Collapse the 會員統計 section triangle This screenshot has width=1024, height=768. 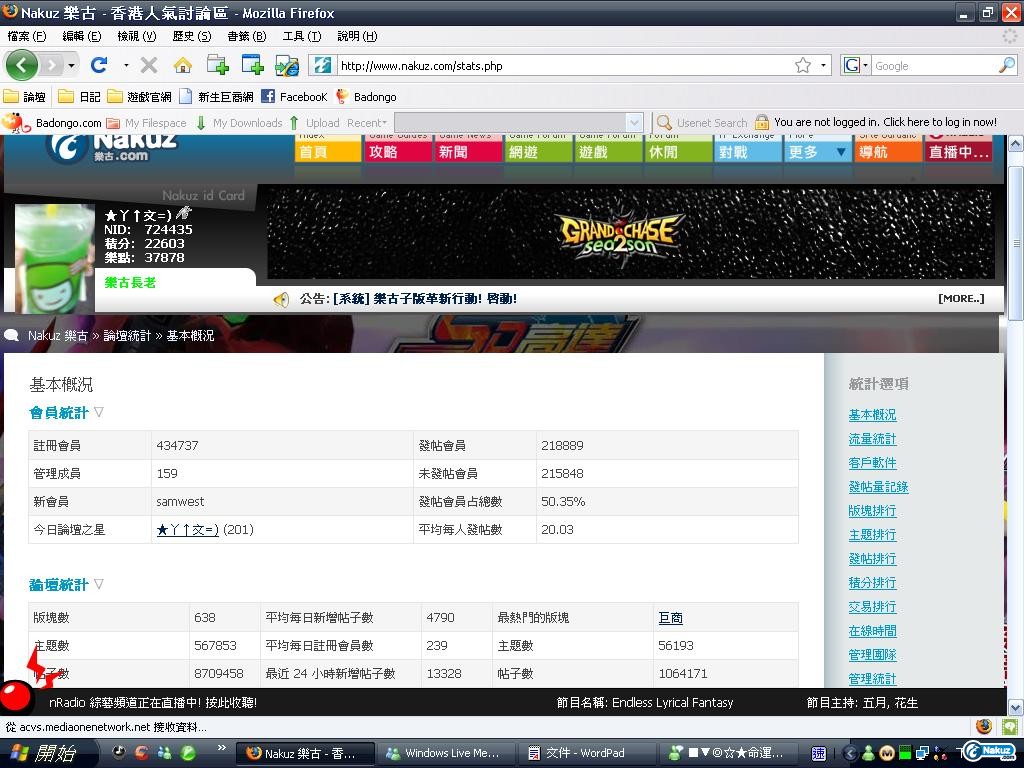99,412
